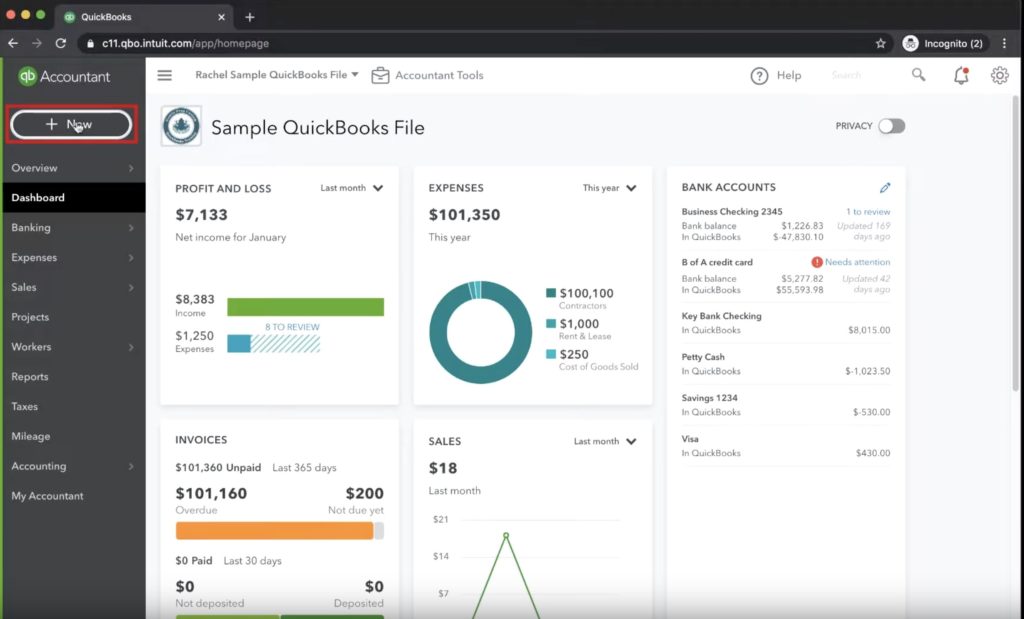The width and height of the screenshot is (1024, 619).
Task: Click the blue Expenses bar
Action: pyautogui.click(x=239, y=343)
